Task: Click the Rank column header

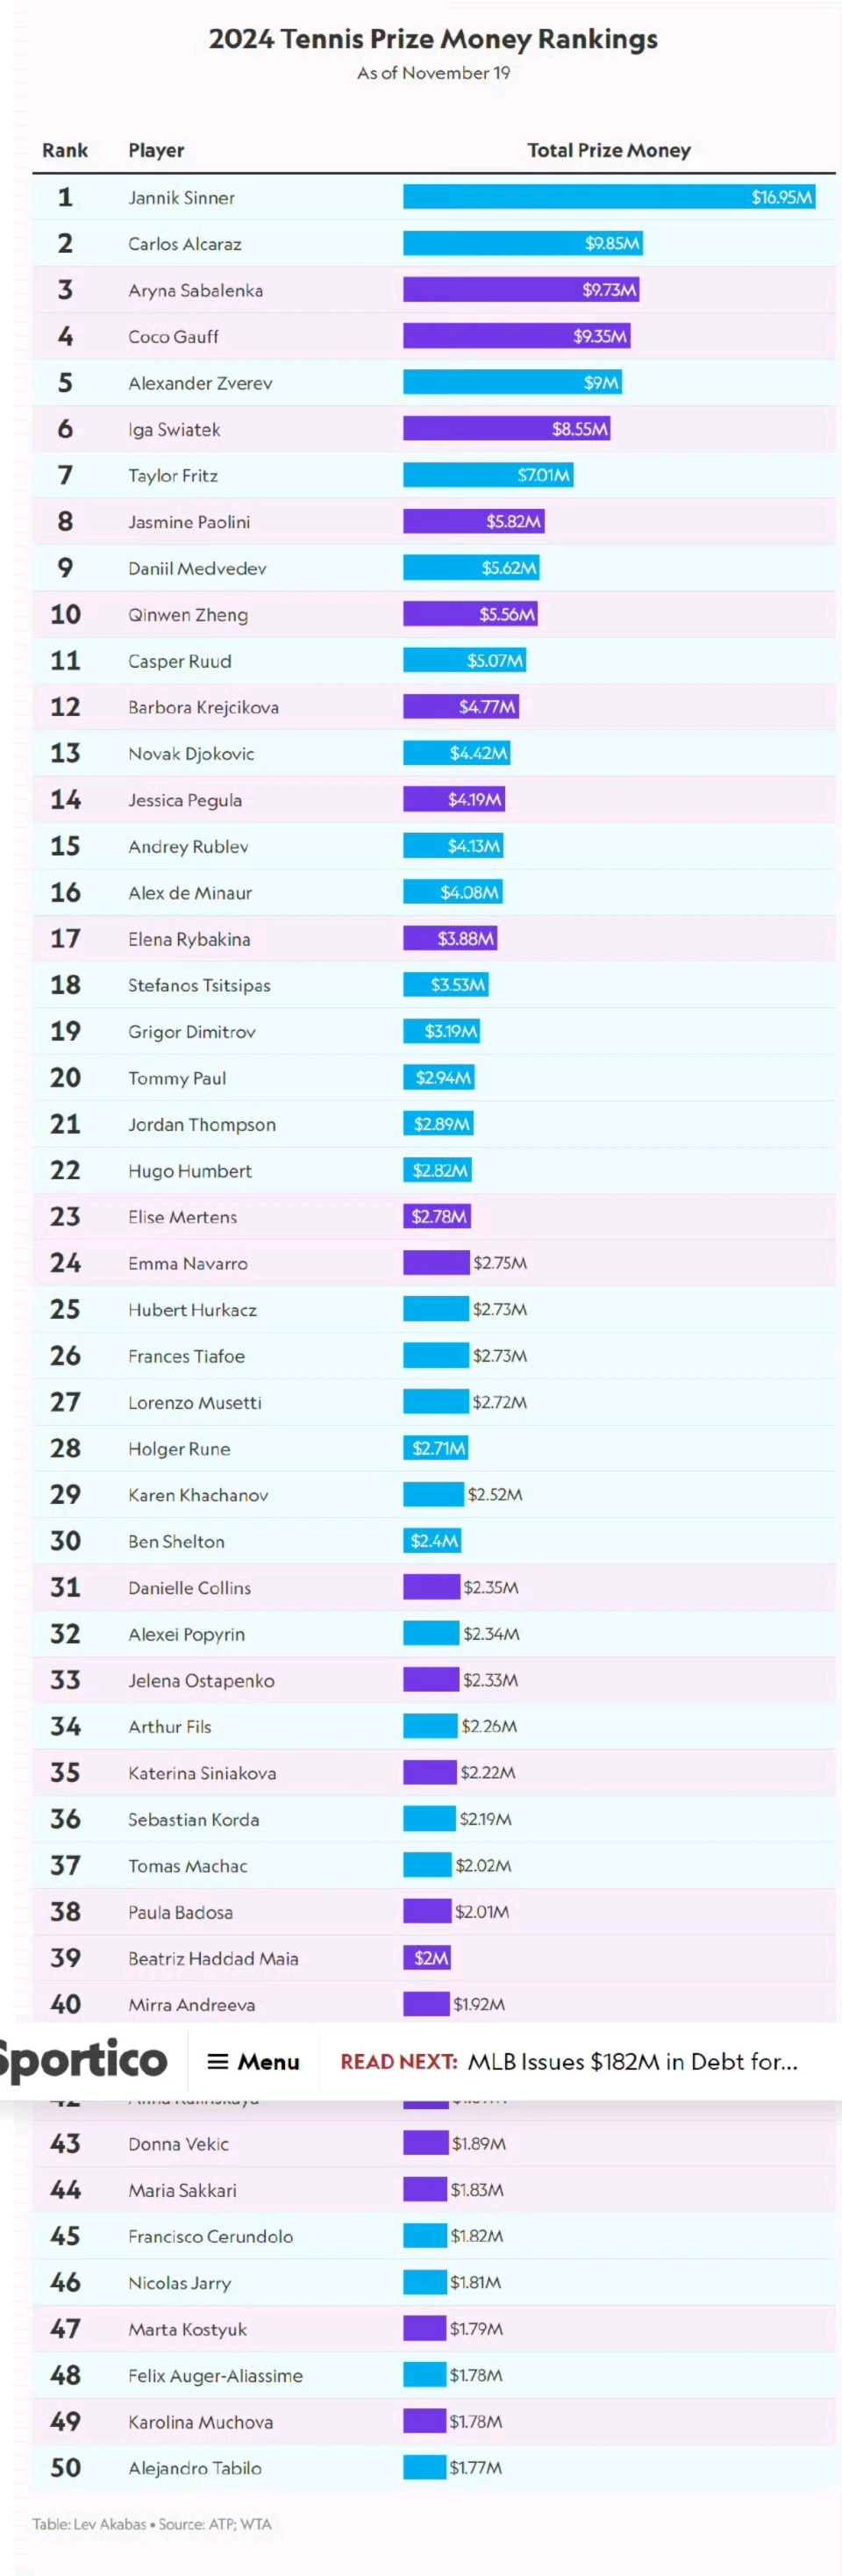Action: pyautogui.click(x=65, y=150)
